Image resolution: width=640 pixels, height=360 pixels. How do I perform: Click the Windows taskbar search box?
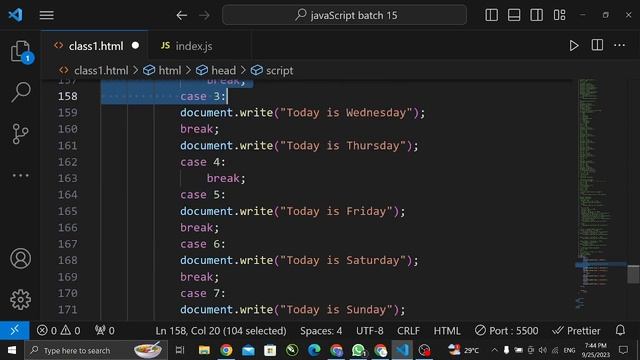pyautogui.click(x=96, y=350)
